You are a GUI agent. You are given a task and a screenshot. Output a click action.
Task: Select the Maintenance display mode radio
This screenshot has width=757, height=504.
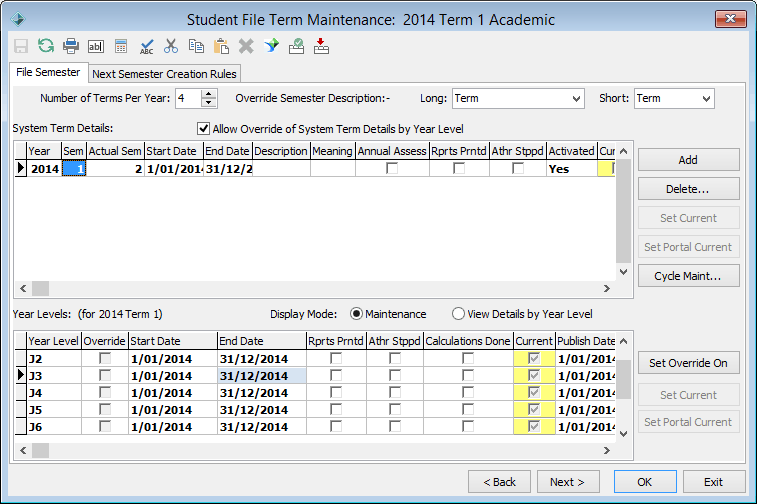click(x=356, y=314)
